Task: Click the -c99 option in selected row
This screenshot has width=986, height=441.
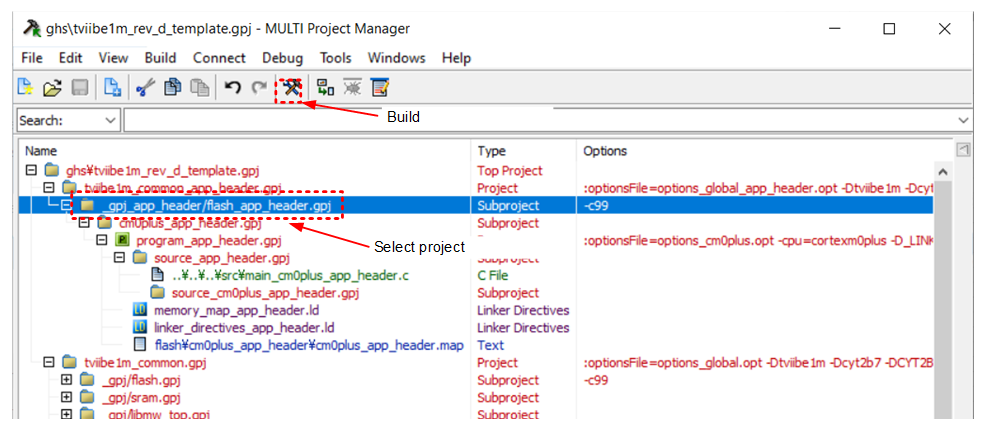Action: tap(596, 205)
